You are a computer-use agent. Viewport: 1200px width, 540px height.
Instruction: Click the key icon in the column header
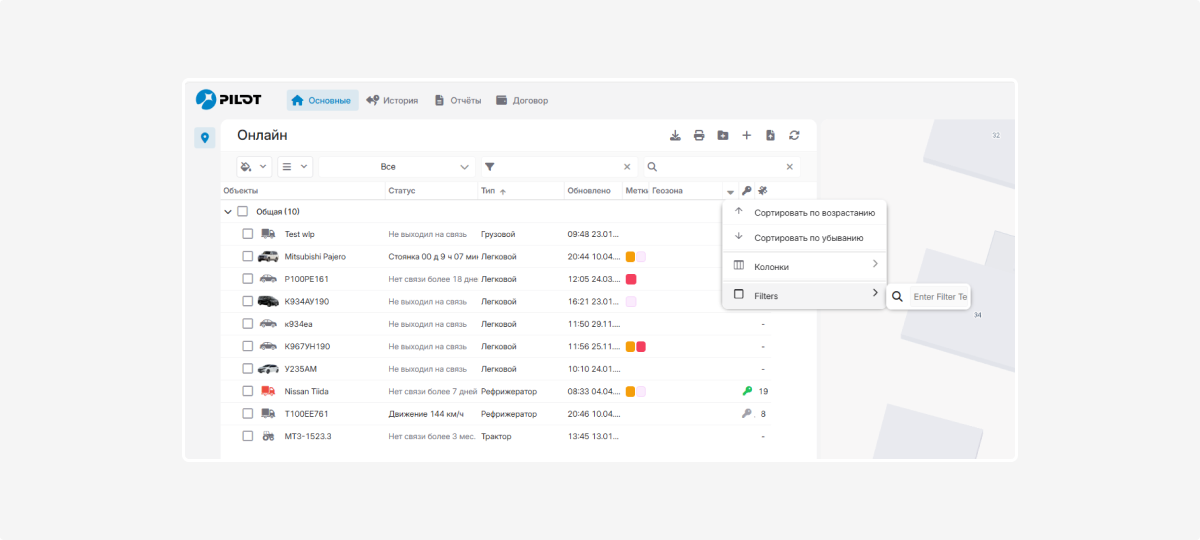click(746, 191)
